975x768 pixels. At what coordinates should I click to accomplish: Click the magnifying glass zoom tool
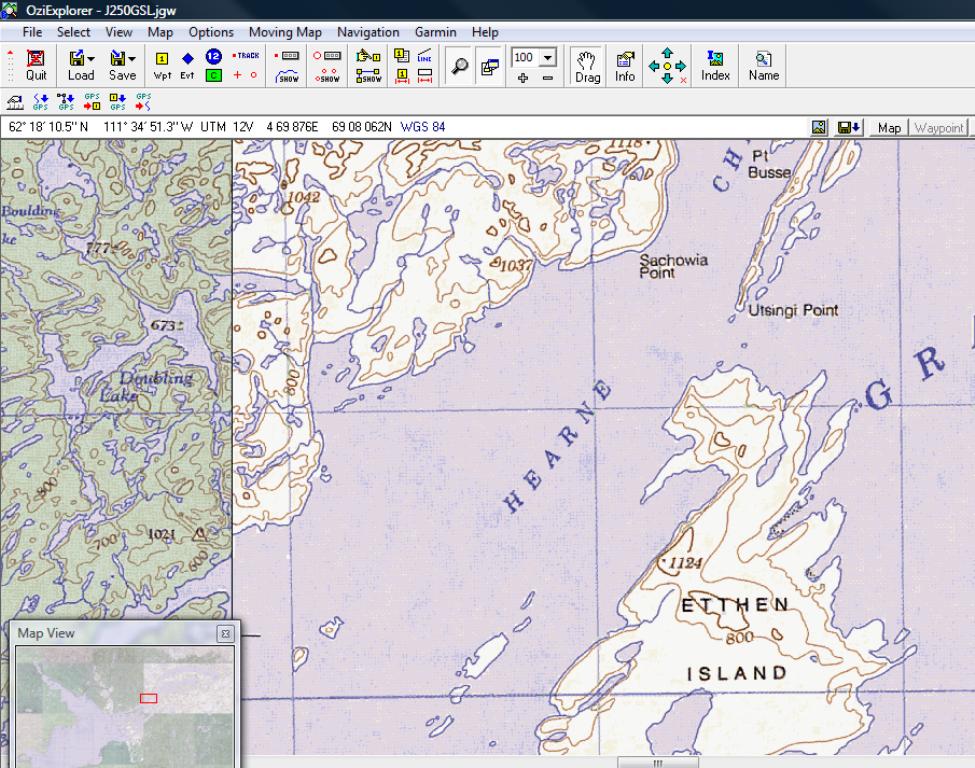(x=460, y=66)
